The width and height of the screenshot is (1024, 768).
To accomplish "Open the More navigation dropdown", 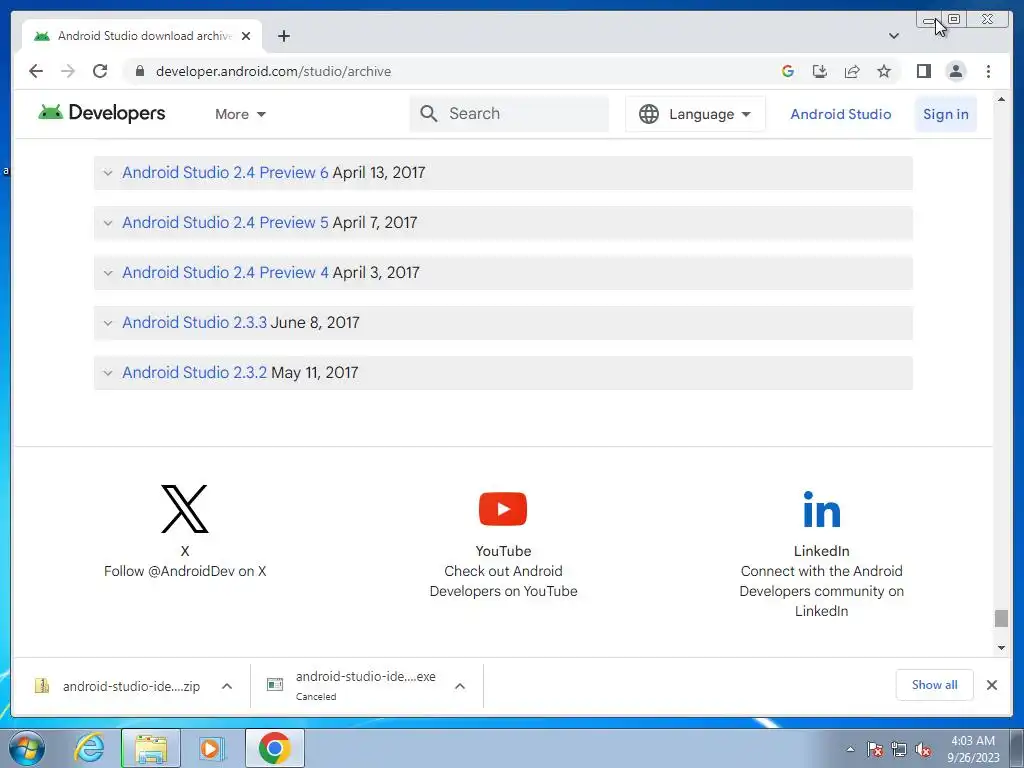I will tap(240, 114).
